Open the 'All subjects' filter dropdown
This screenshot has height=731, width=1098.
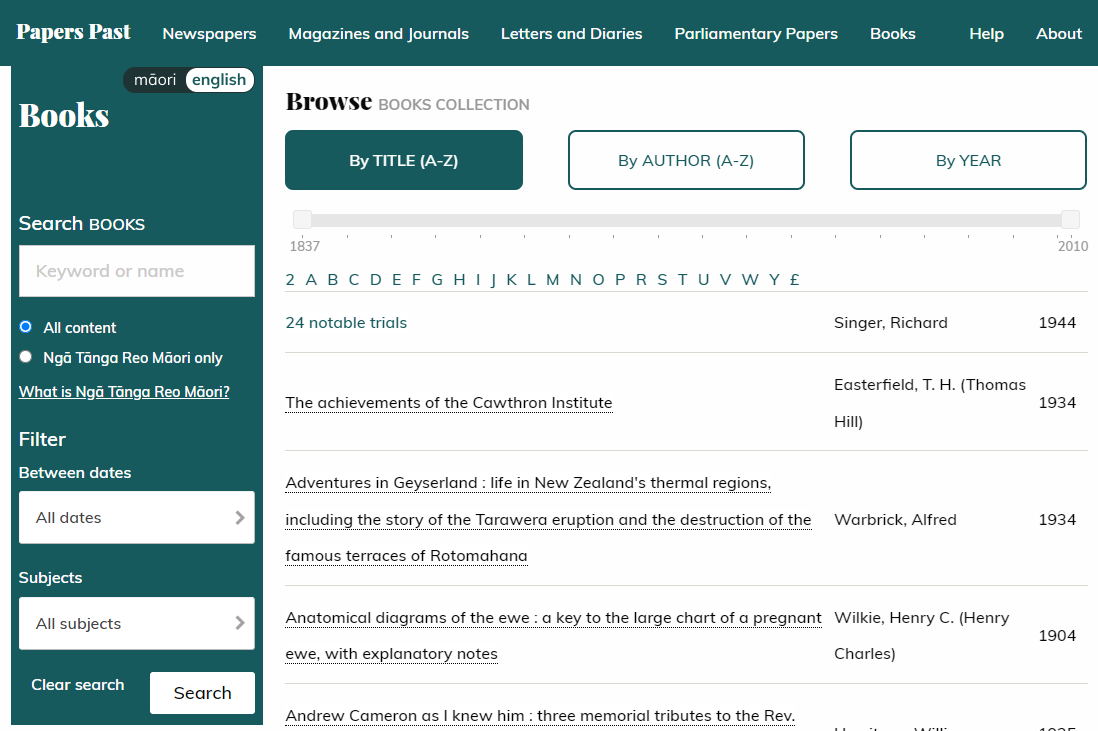[136, 623]
